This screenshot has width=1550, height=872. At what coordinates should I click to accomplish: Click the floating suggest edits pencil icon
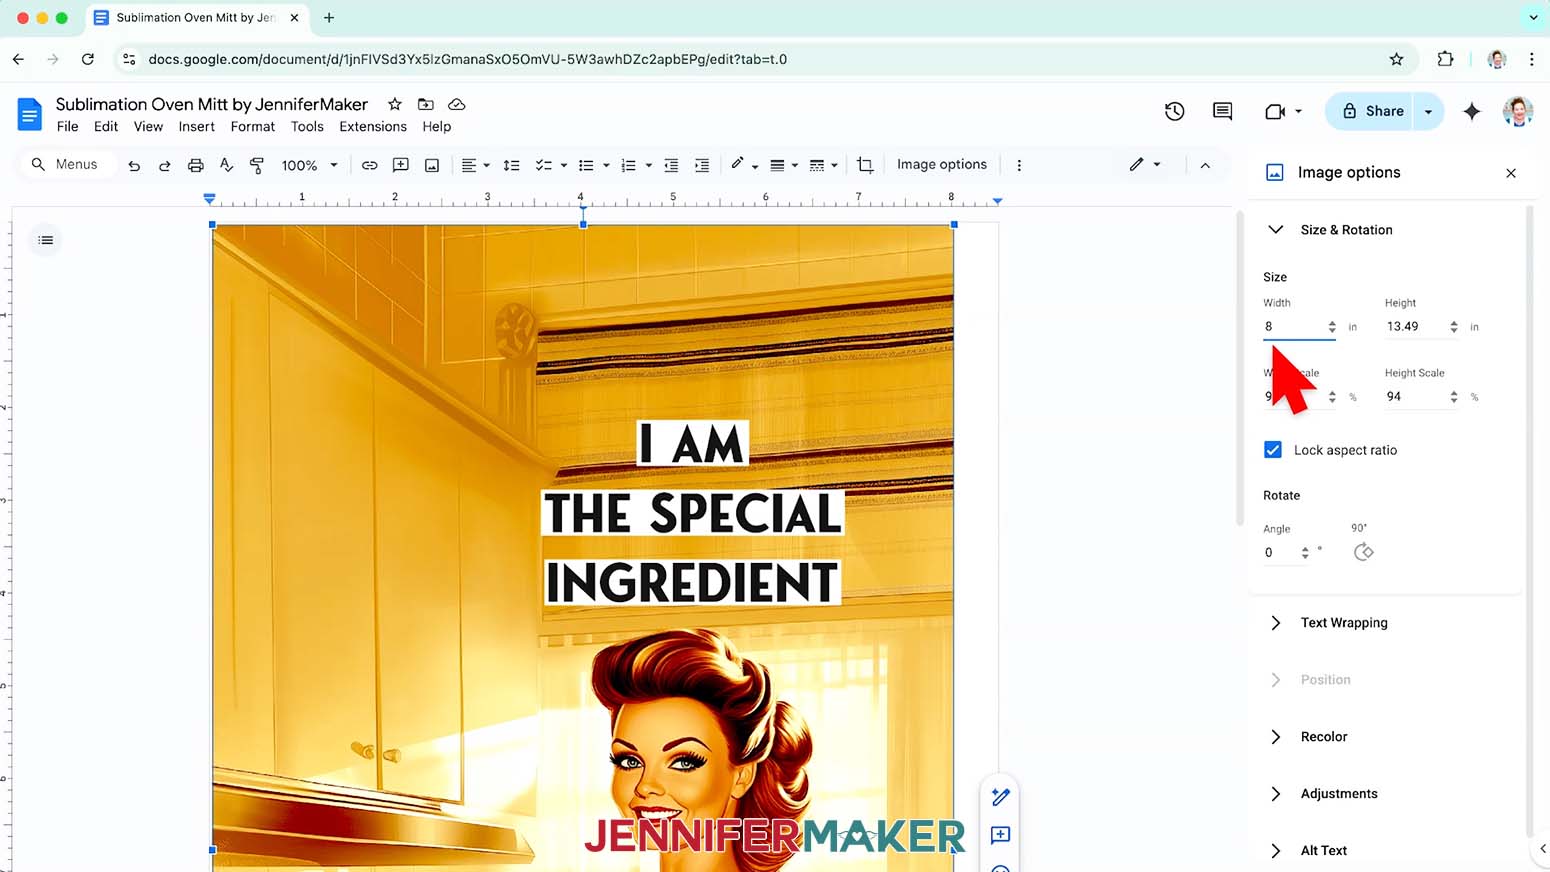(x=1000, y=797)
